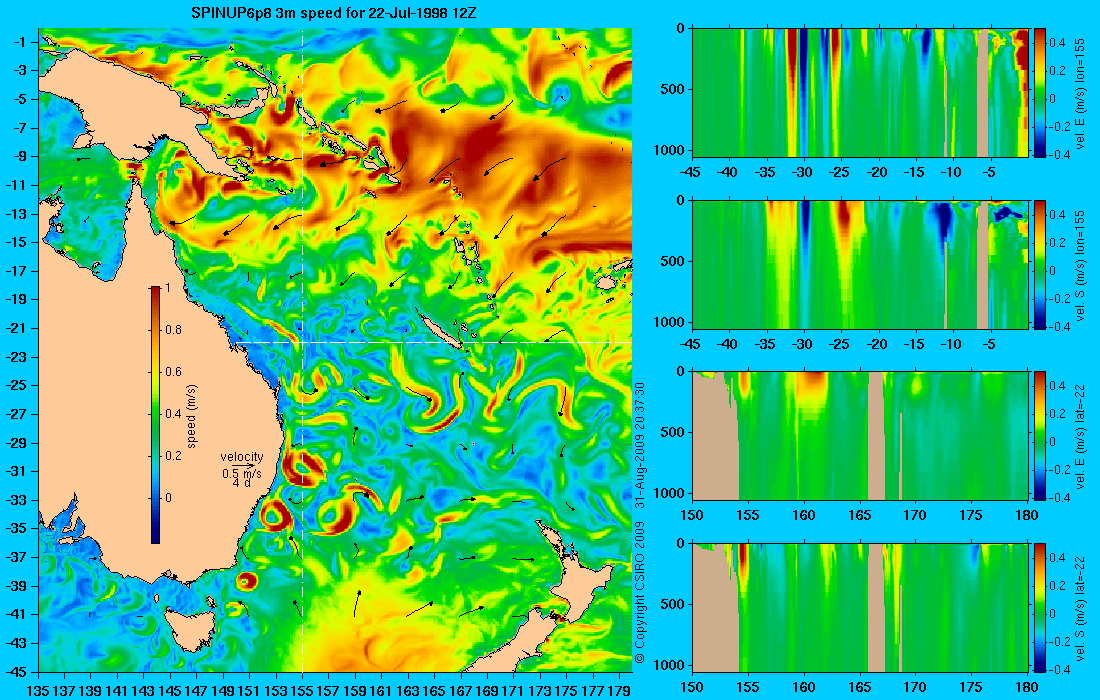Click latitude tick -45 on the main map axis
Viewport: 1100px width, 700px height.
(x=15, y=671)
